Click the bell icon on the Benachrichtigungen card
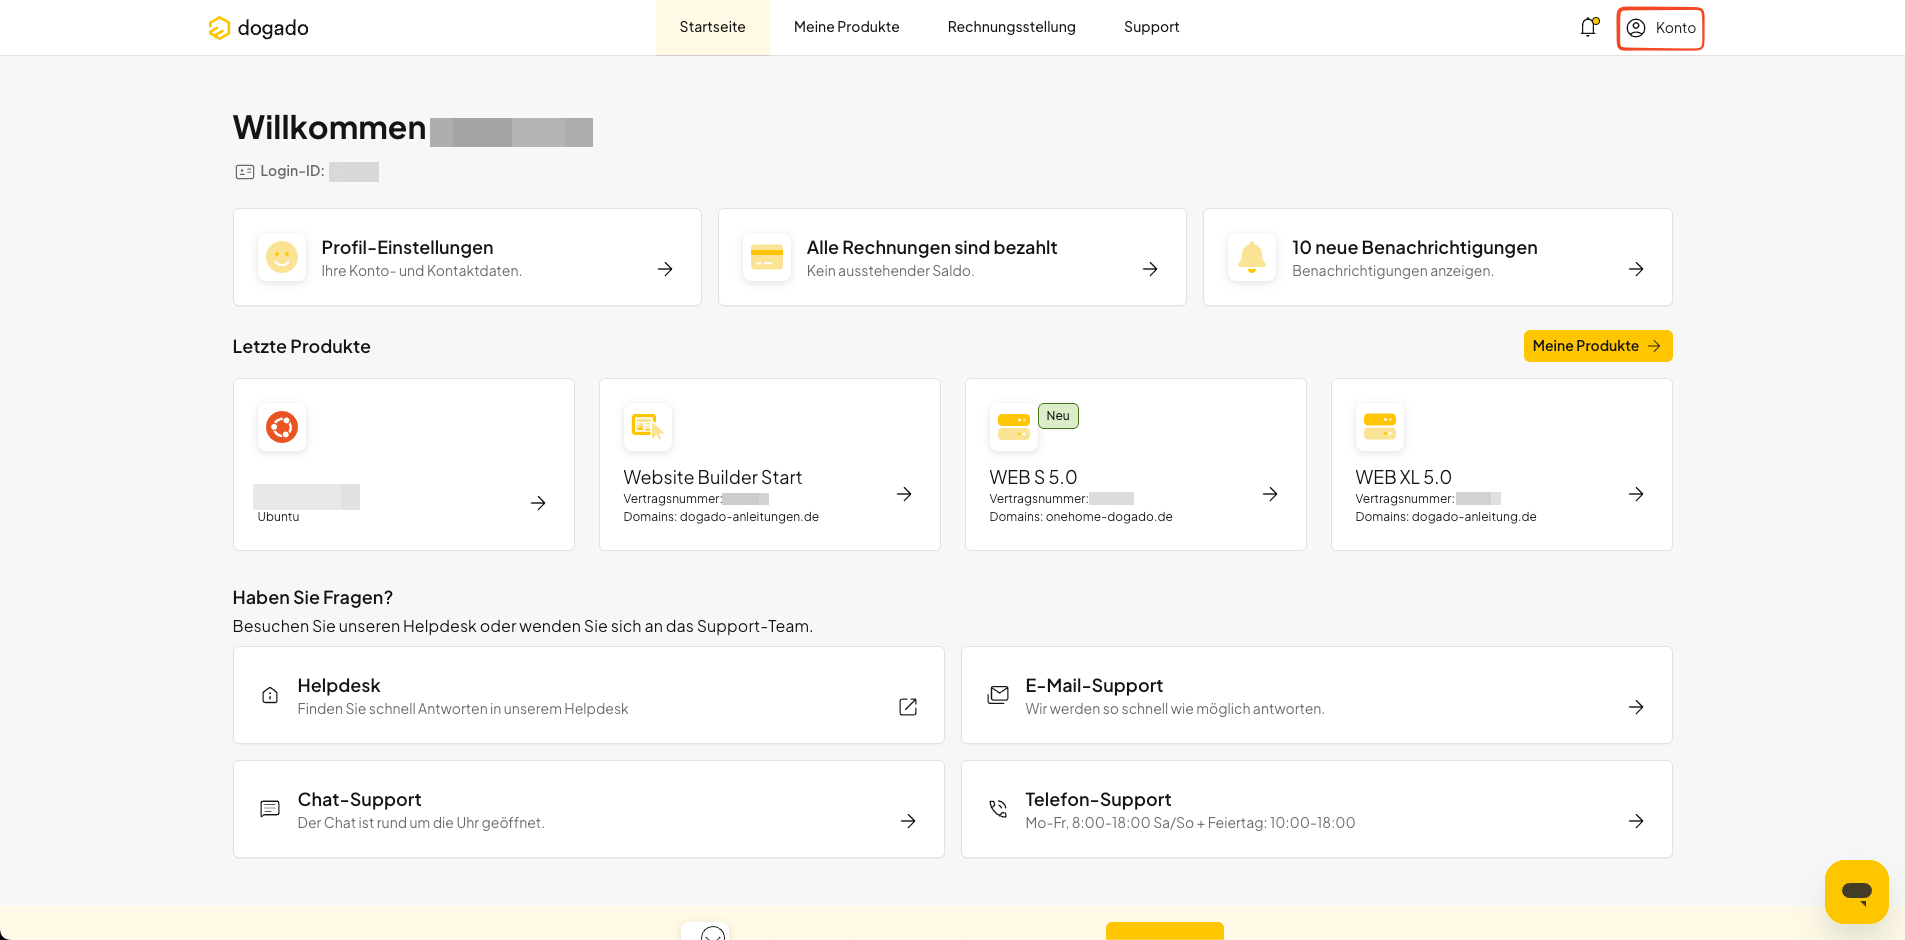1905x940 pixels. point(1252,257)
